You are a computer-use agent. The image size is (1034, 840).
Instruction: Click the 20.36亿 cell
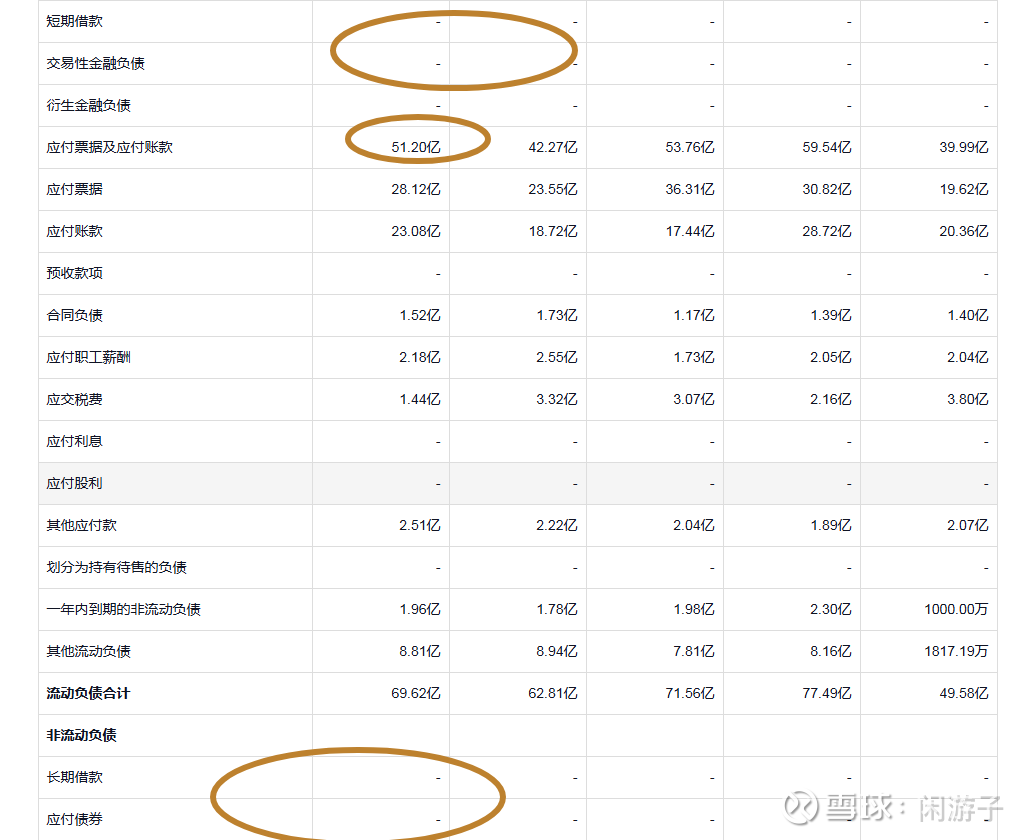coord(964,231)
